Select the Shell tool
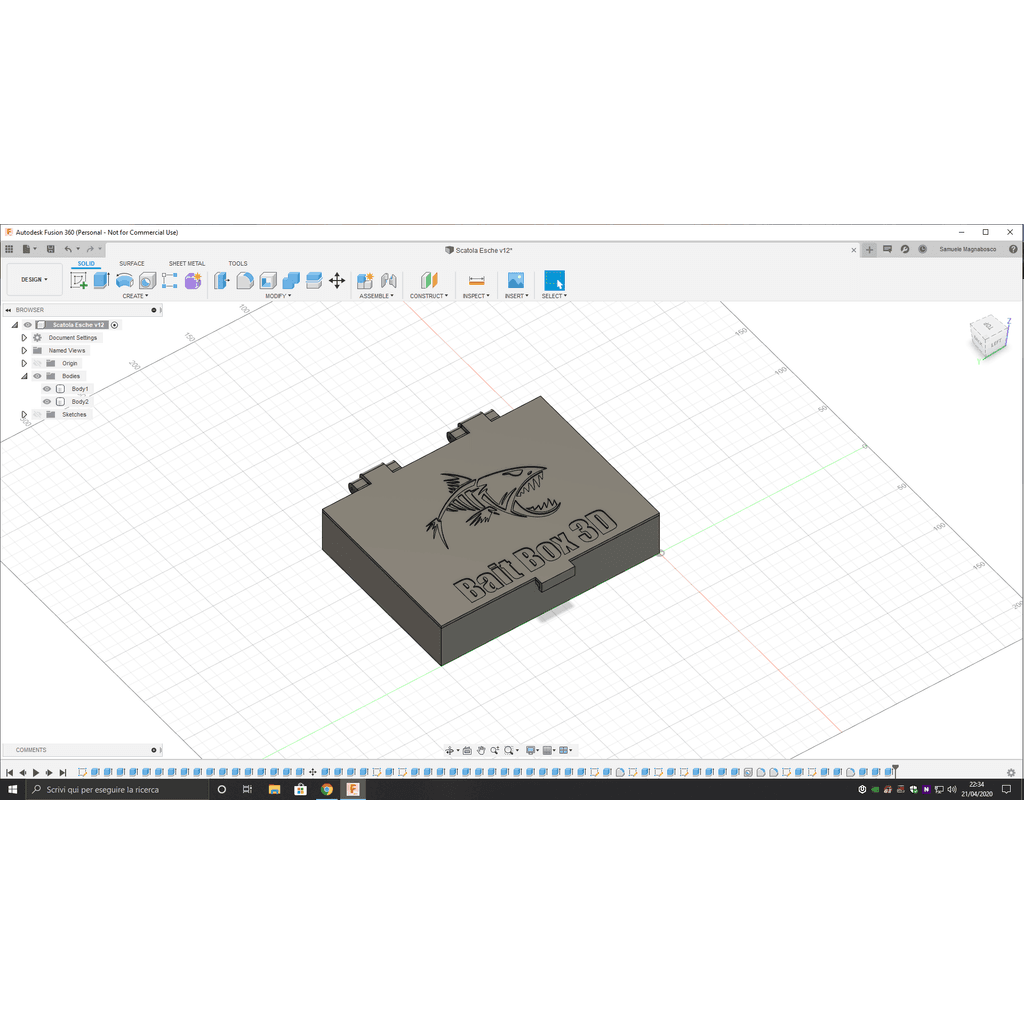Image resolution: width=1024 pixels, height=1024 pixels. [268, 281]
